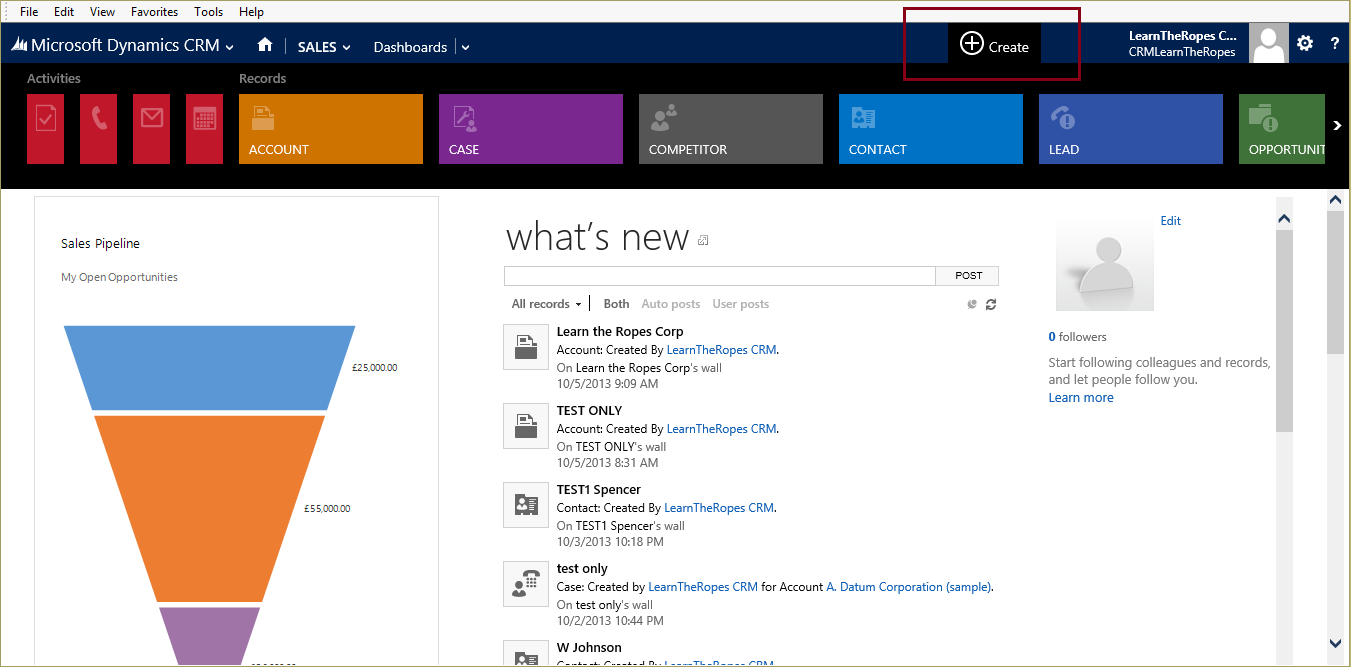
Task: Click the POST button
Action: pyautogui.click(x=966, y=275)
